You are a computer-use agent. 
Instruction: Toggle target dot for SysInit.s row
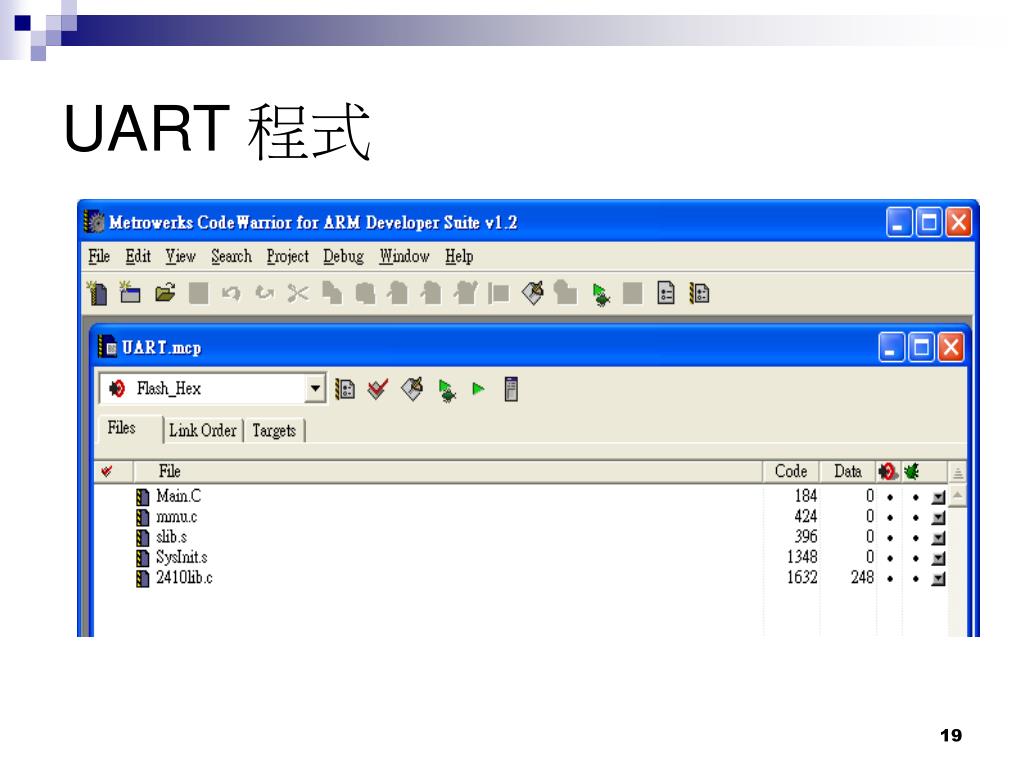pos(890,558)
